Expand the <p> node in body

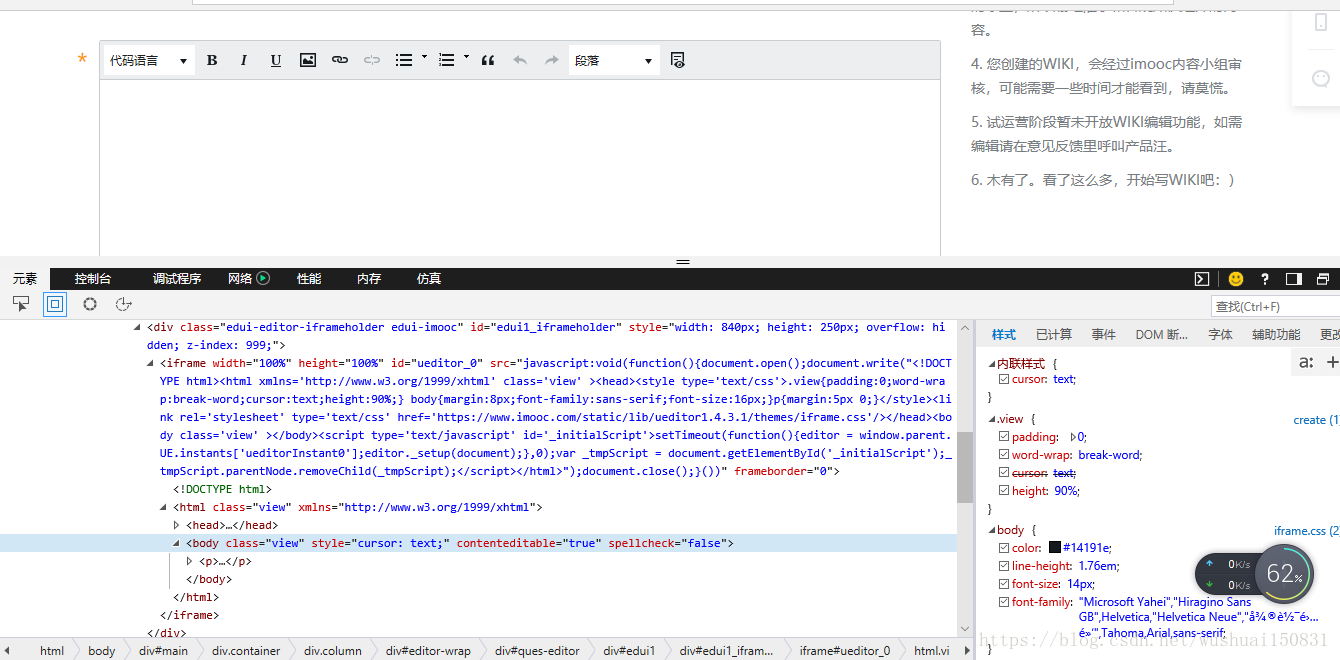pos(190,561)
